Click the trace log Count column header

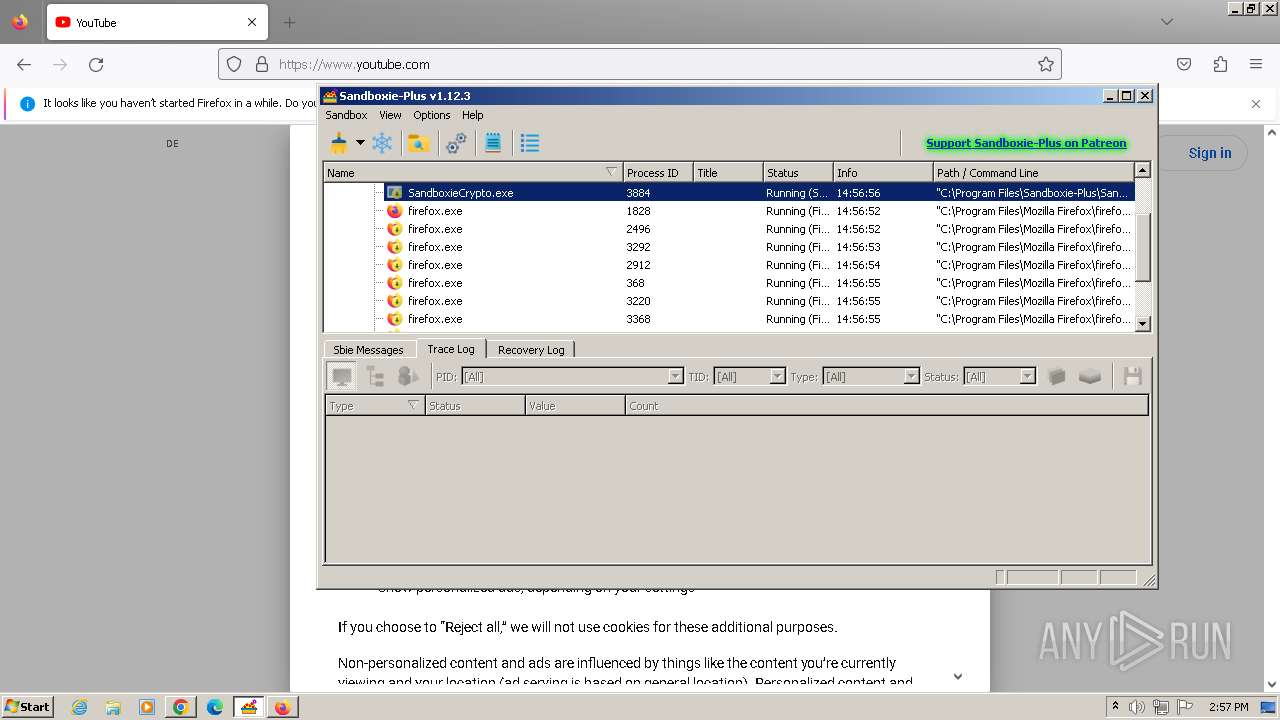tap(887, 406)
